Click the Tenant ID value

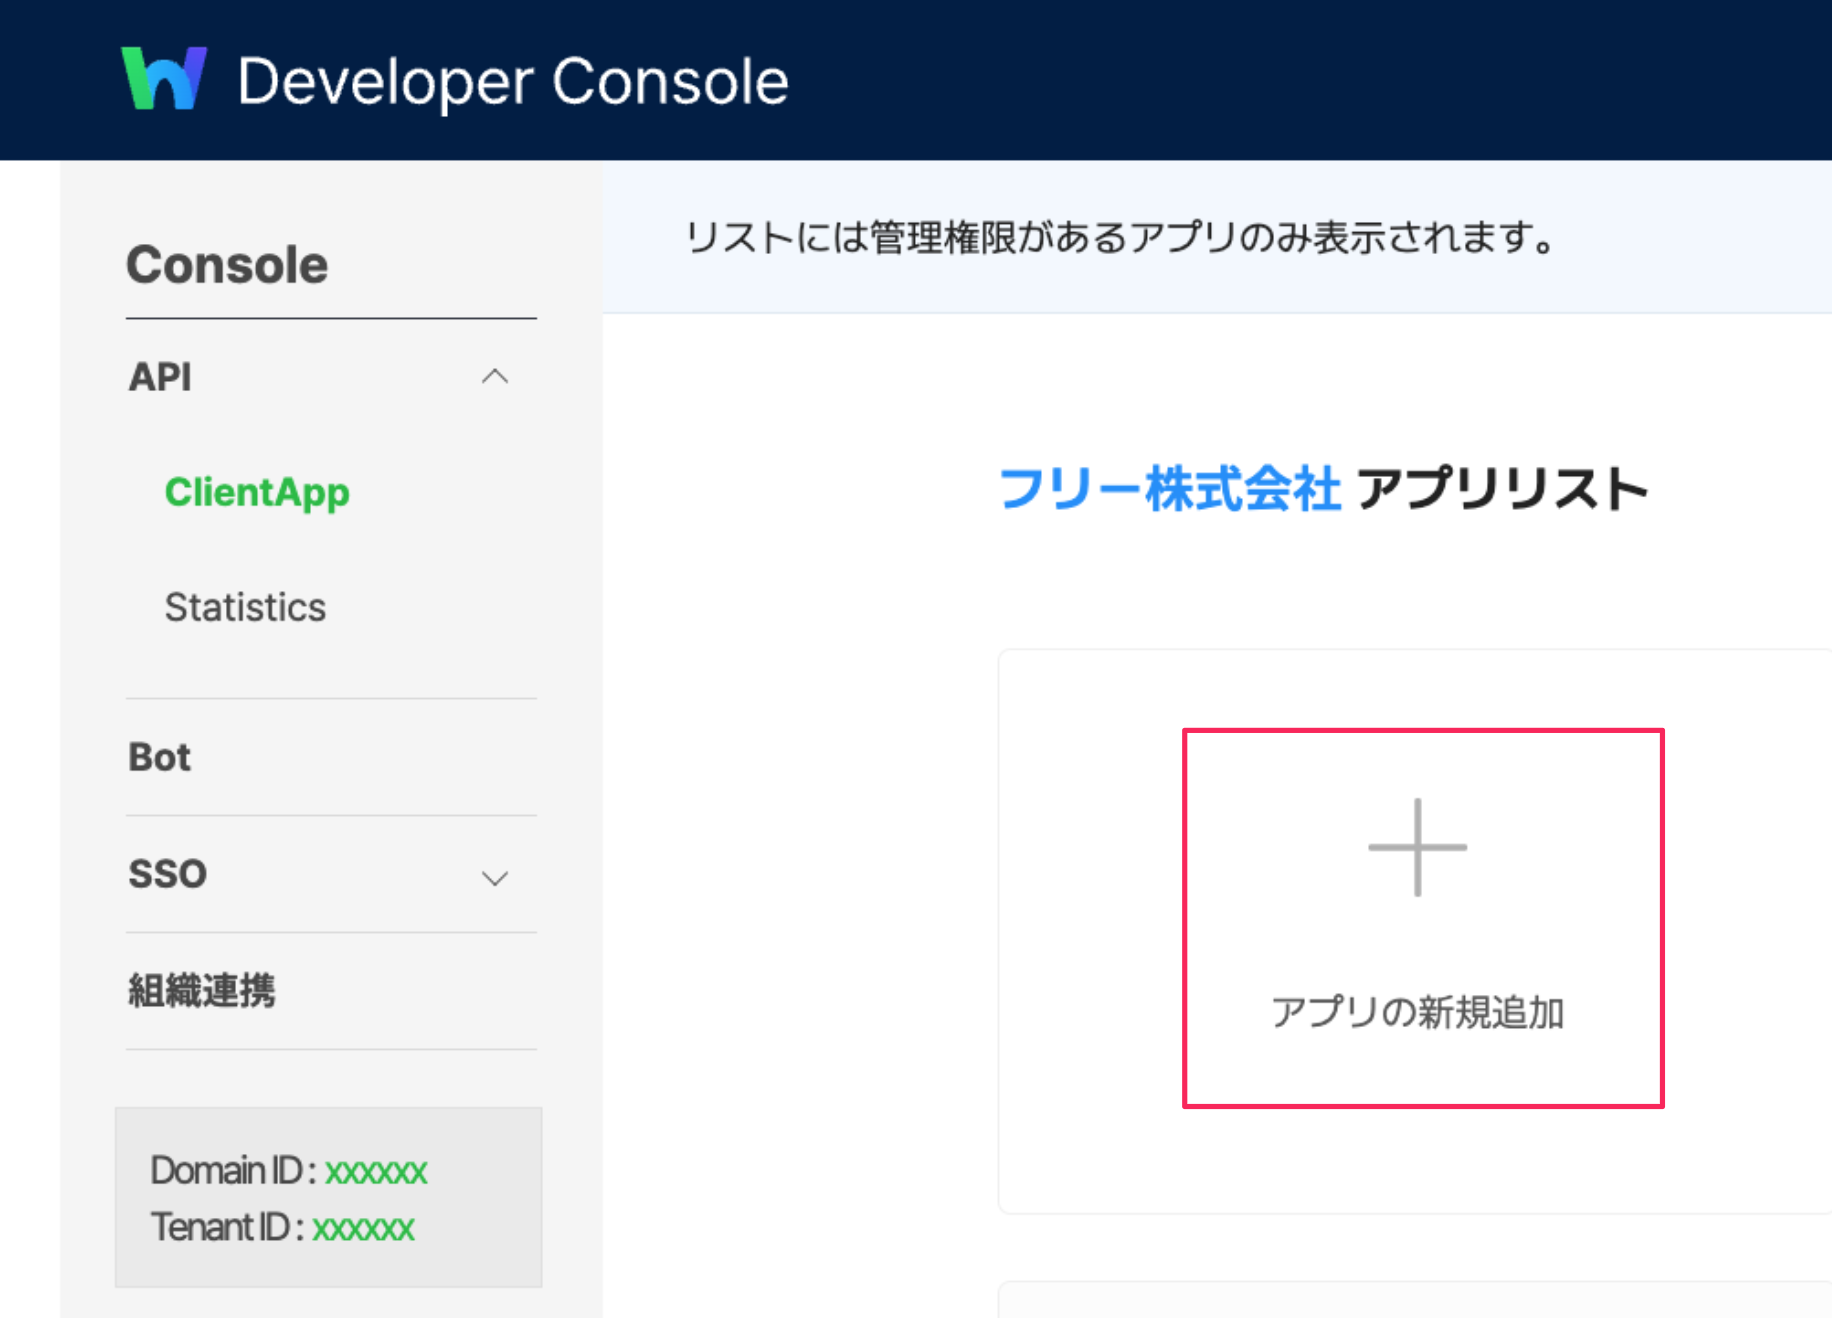tap(363, 1228)
